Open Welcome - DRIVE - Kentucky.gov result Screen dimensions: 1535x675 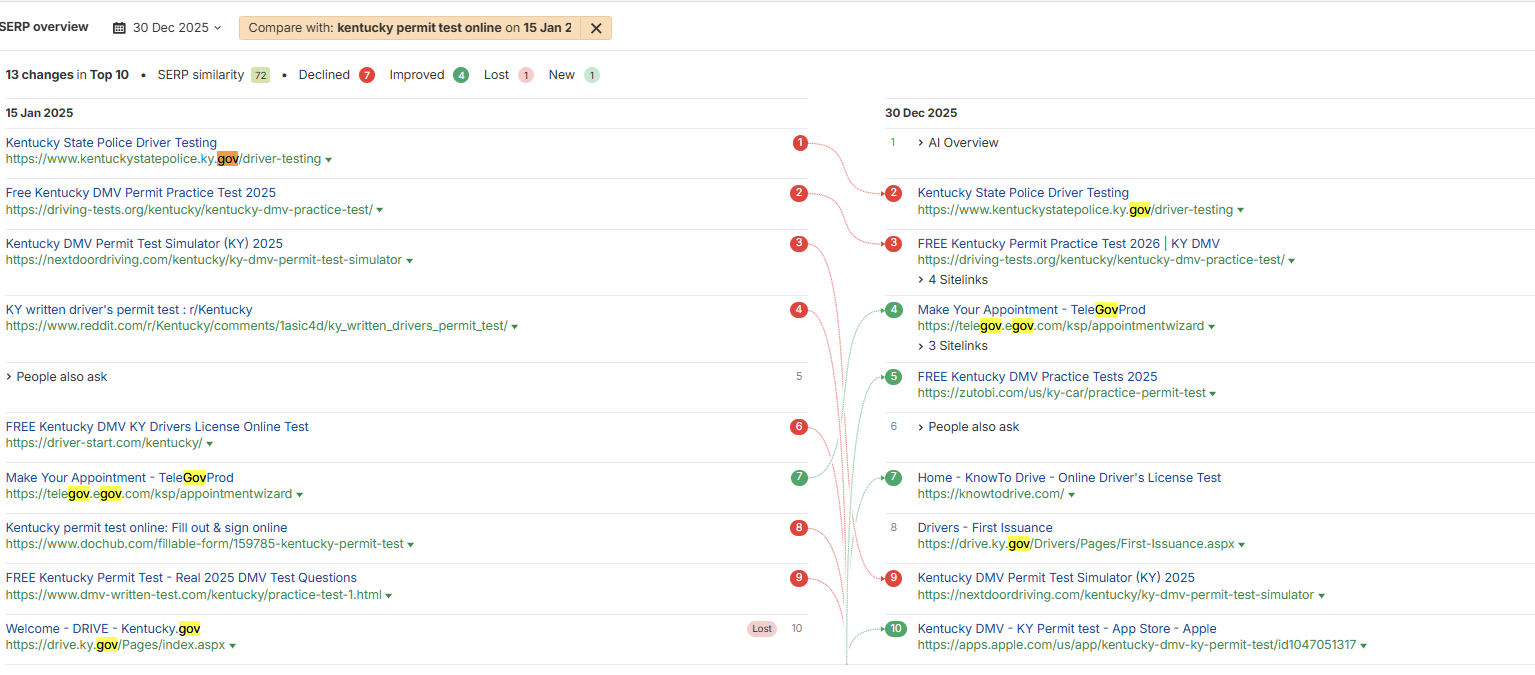point(103,629)
